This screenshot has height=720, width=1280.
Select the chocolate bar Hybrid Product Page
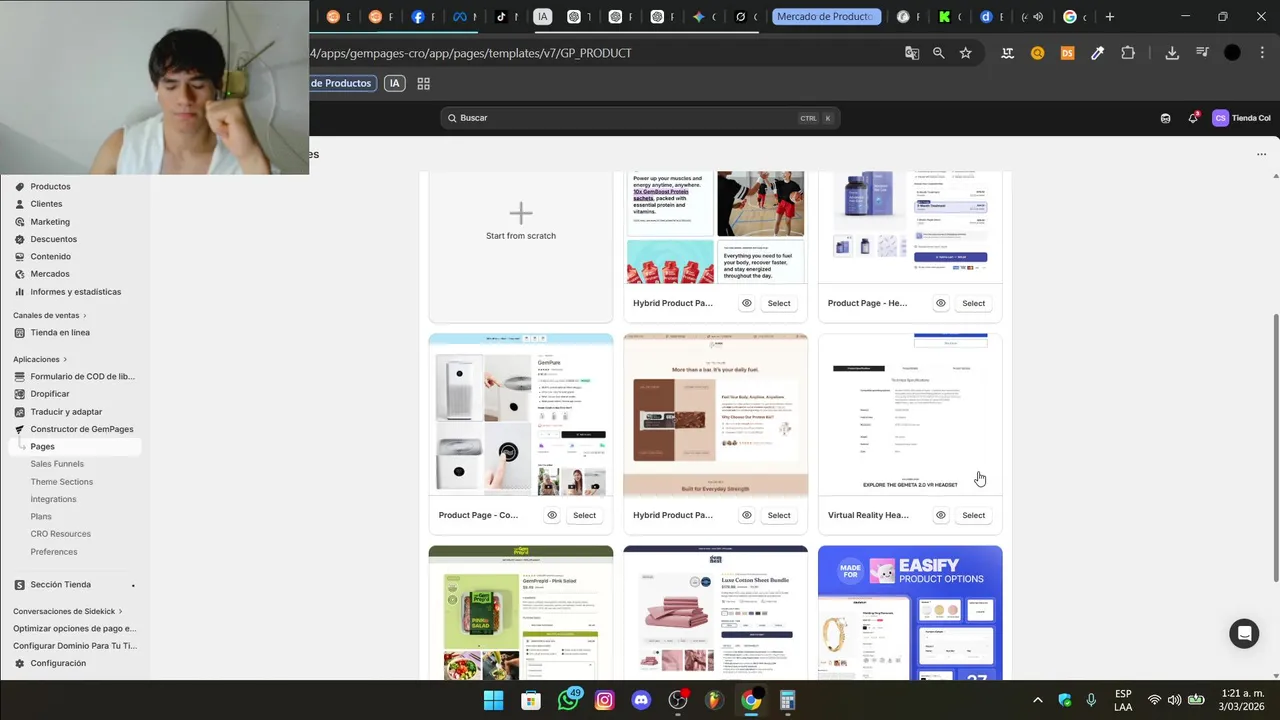tap(779, 515)
